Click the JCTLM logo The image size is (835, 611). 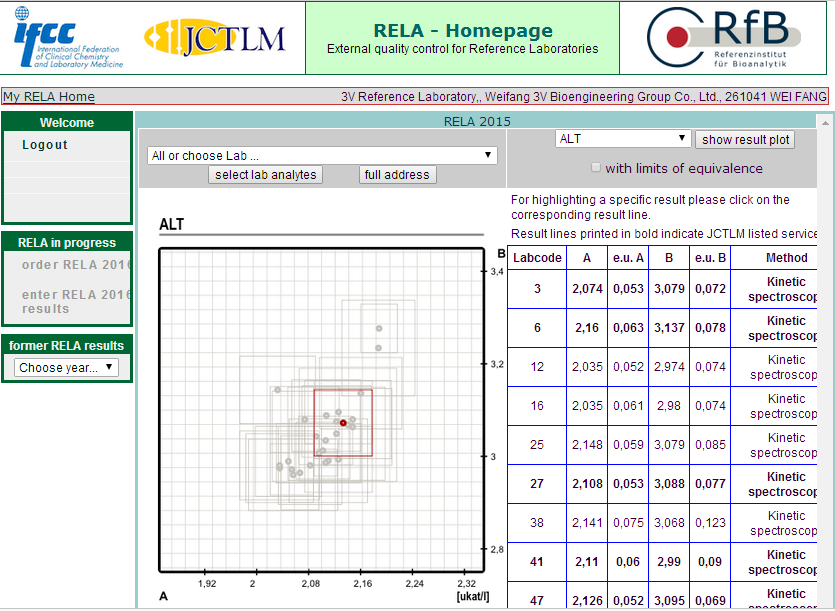click(215, 38)
